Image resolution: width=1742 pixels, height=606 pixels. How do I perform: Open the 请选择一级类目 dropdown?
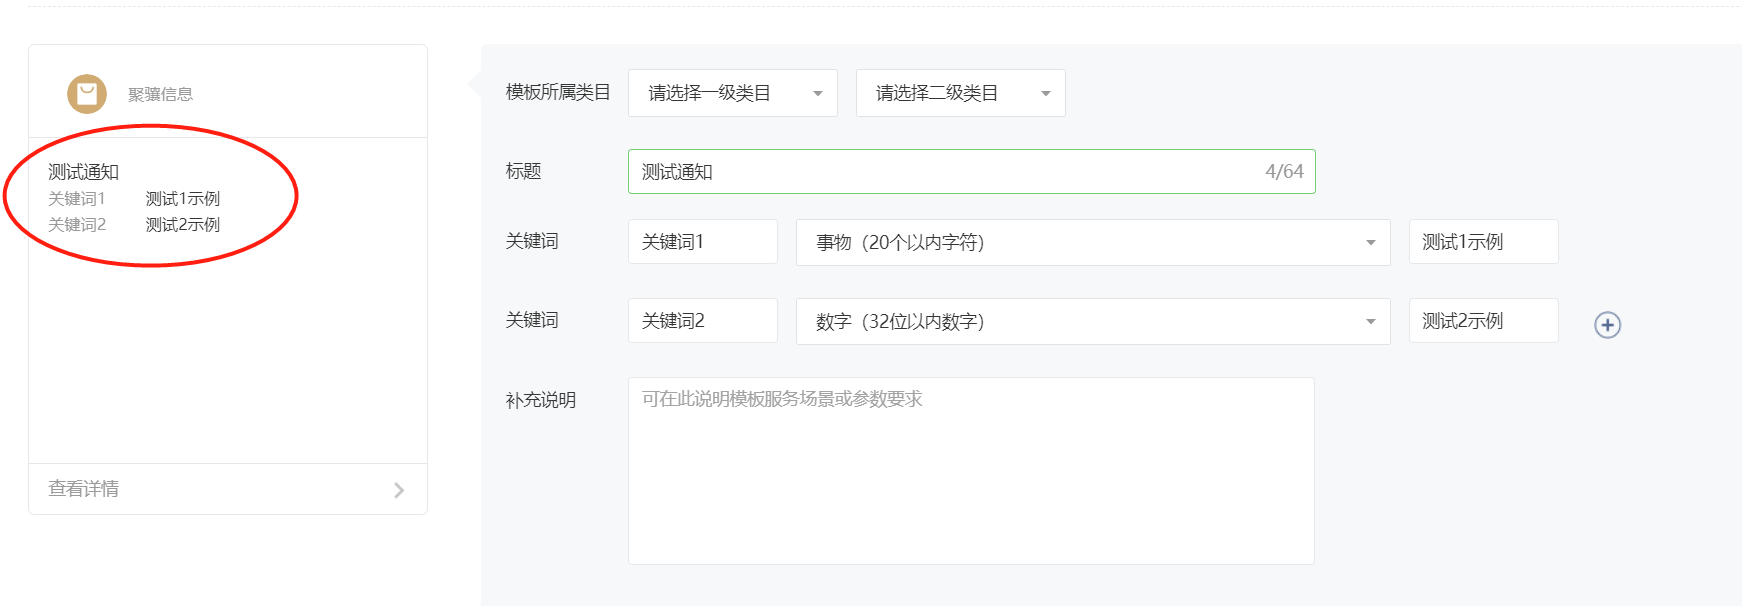click(x=732, y=93)
